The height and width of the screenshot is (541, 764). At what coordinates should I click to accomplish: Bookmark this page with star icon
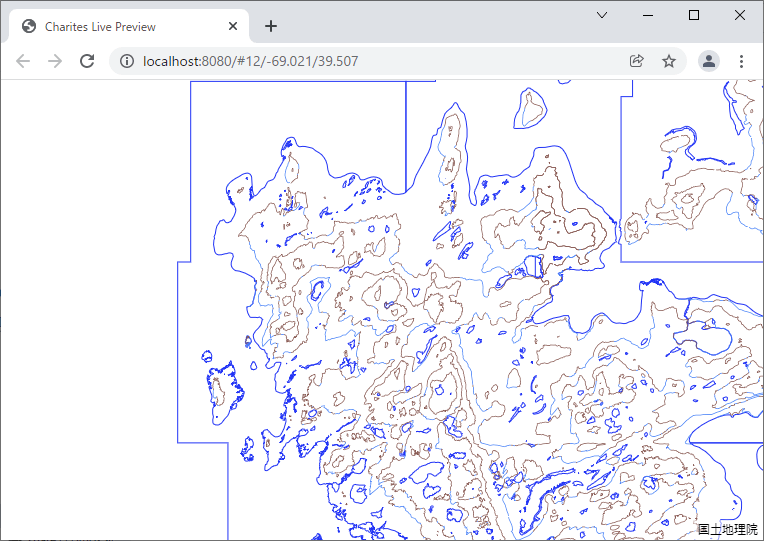(x=668, y=61)
